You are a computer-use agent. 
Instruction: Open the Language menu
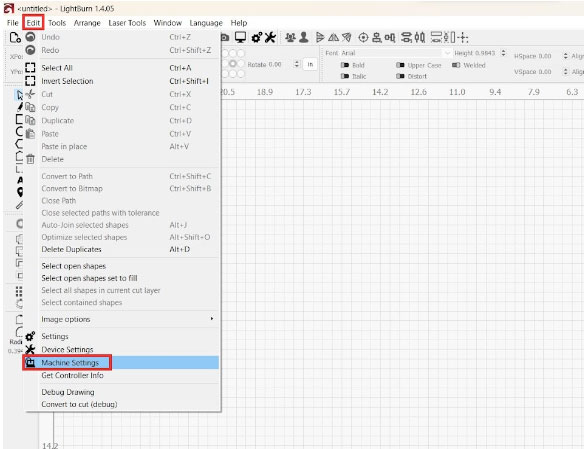tap(206, 23)
